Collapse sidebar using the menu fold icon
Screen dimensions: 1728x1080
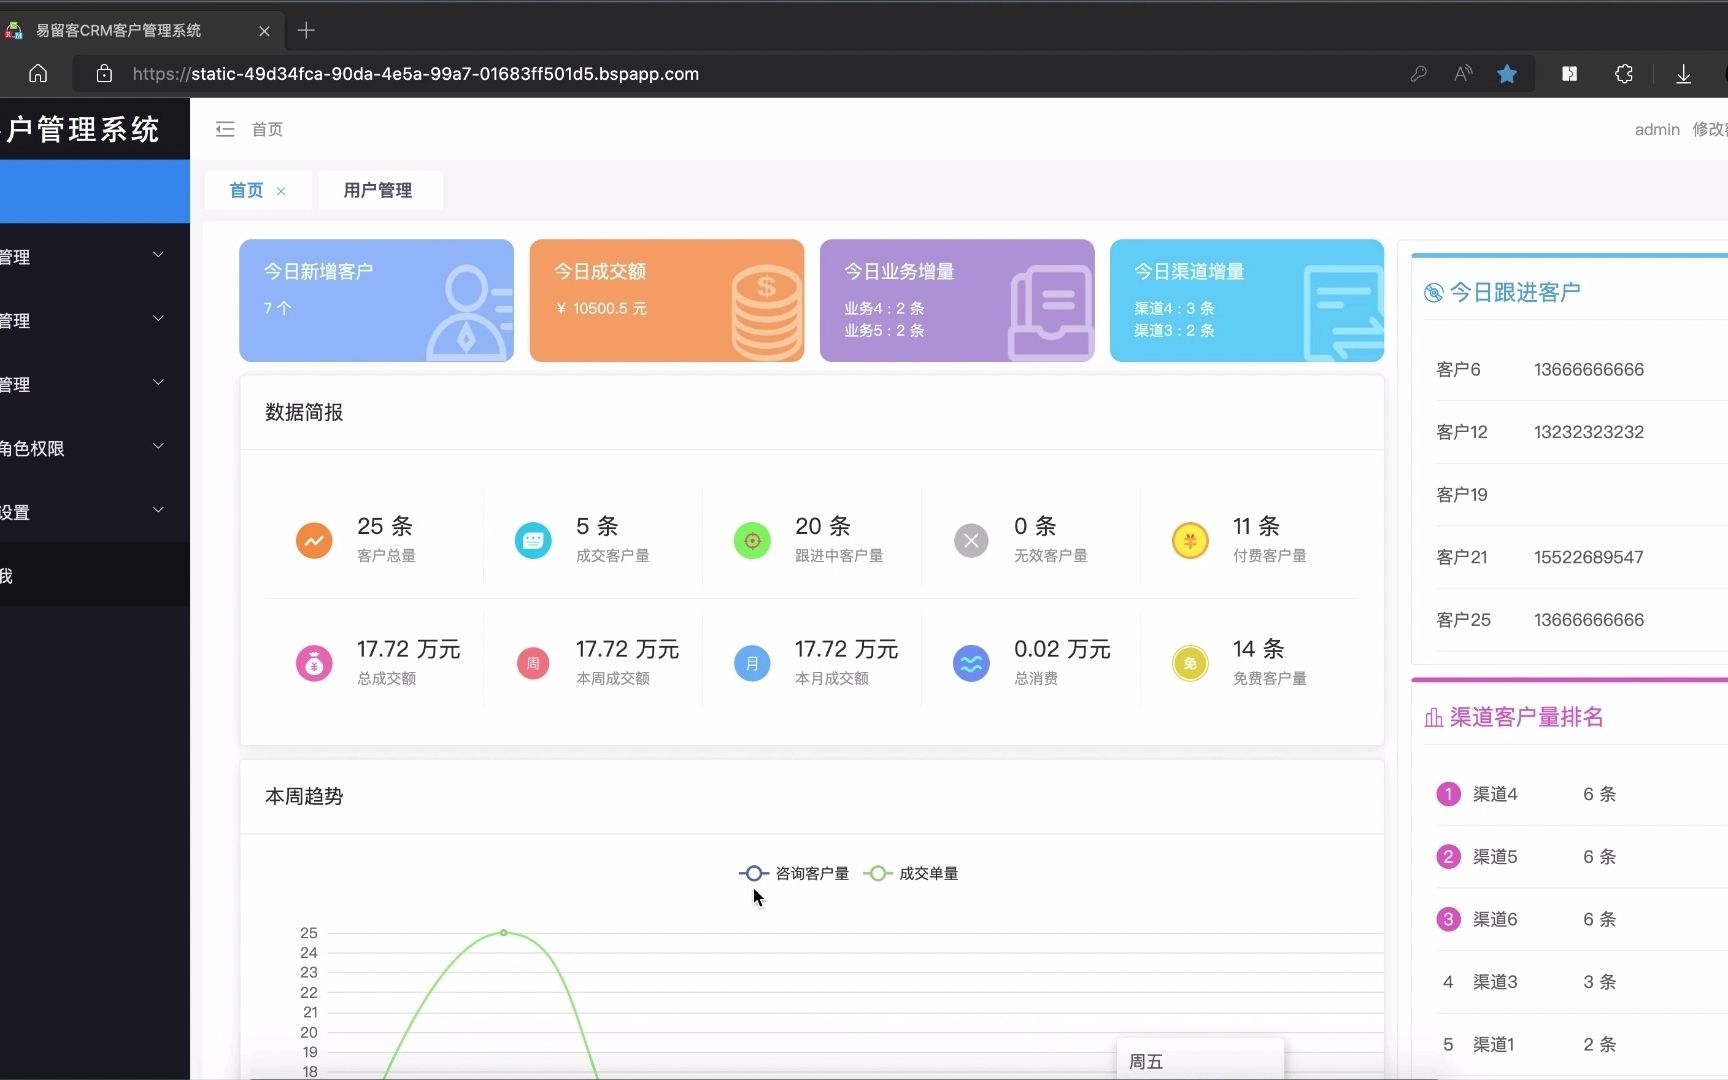[x=225, y=129]
